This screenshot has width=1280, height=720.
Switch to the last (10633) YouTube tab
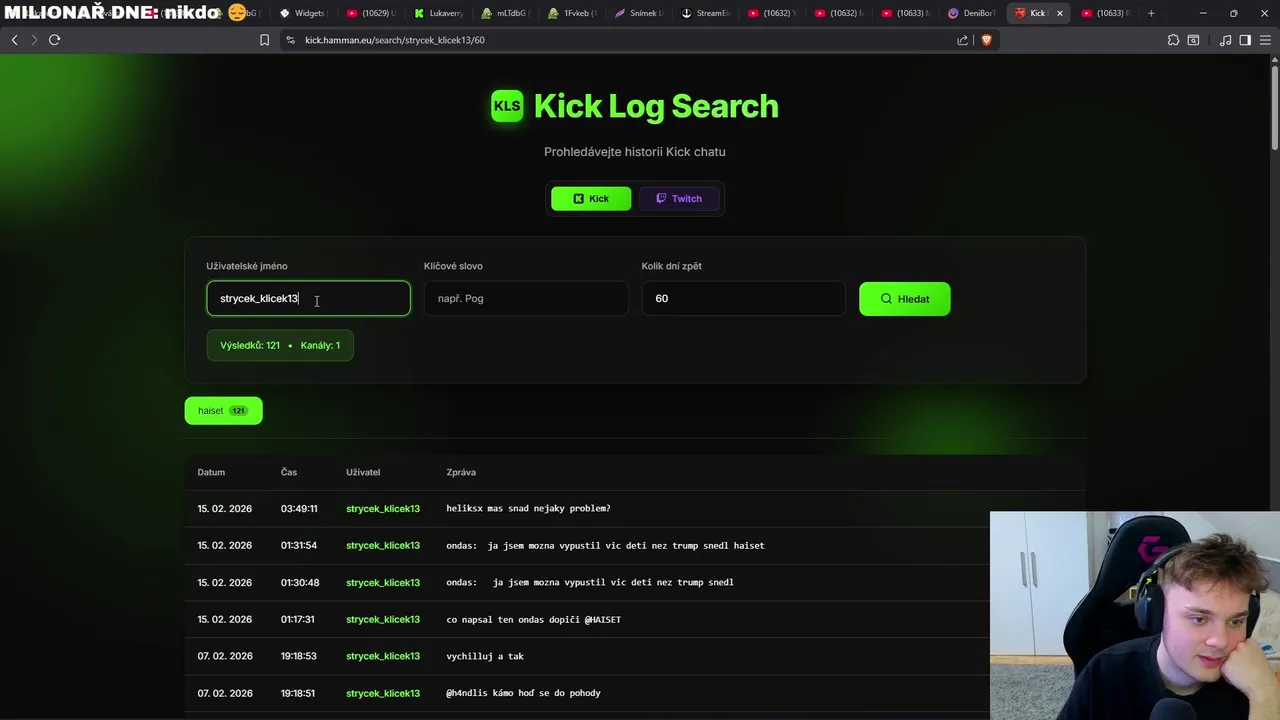(1105, 13)
